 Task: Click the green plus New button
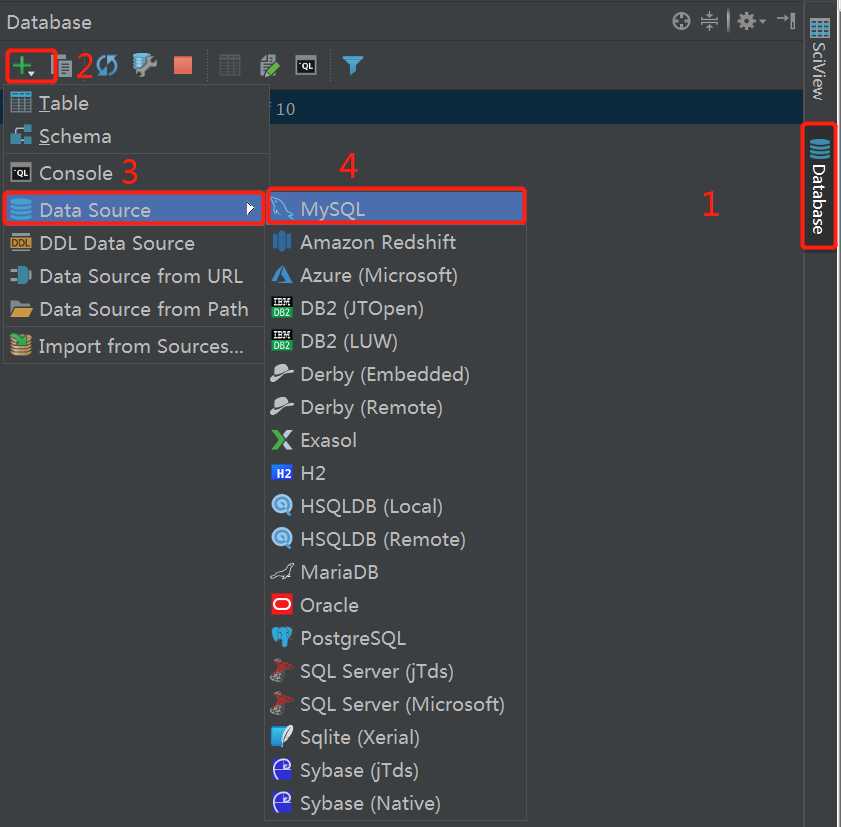click(x=24, y=66)
